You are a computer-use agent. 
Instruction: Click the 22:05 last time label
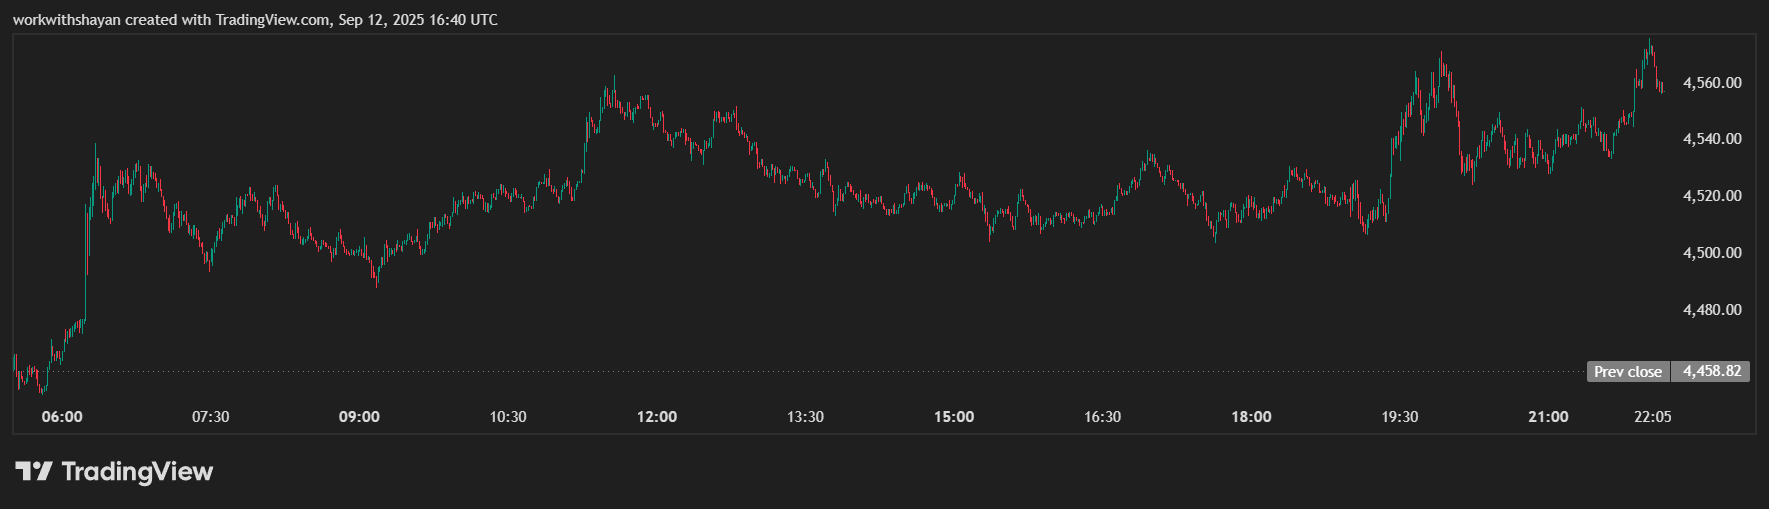1653,416
